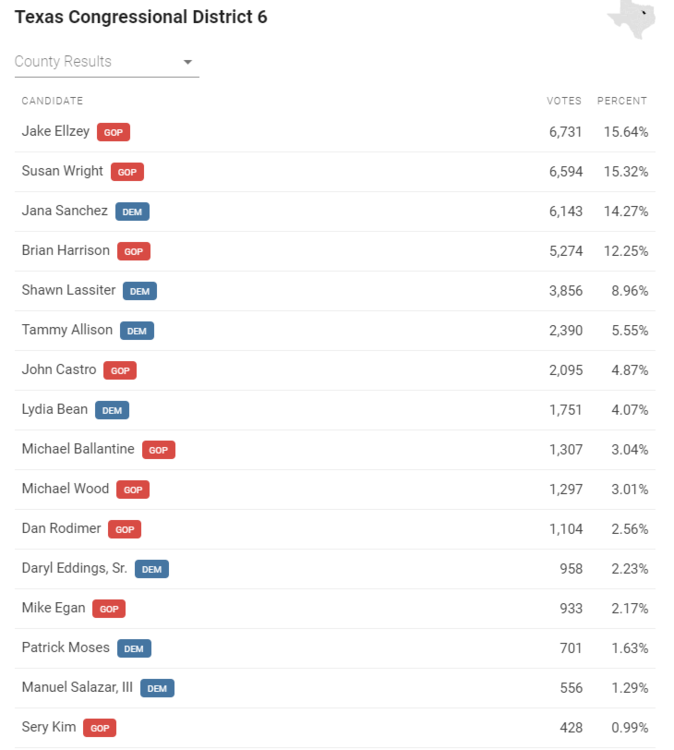This screenshot has height=750, width=674.
Task: Click GOP badge beside Susan Wright
Action: point(127,172)
